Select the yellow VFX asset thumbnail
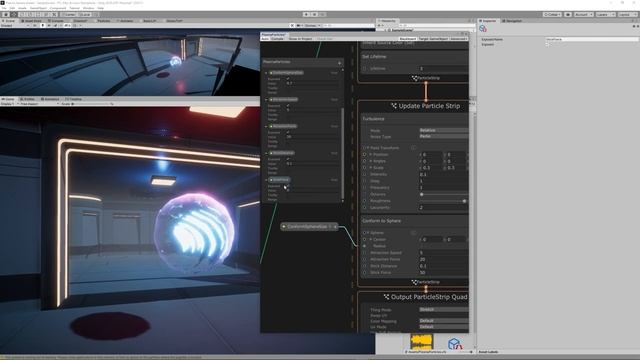Screen dimensions: 640x360 point(421,341)
